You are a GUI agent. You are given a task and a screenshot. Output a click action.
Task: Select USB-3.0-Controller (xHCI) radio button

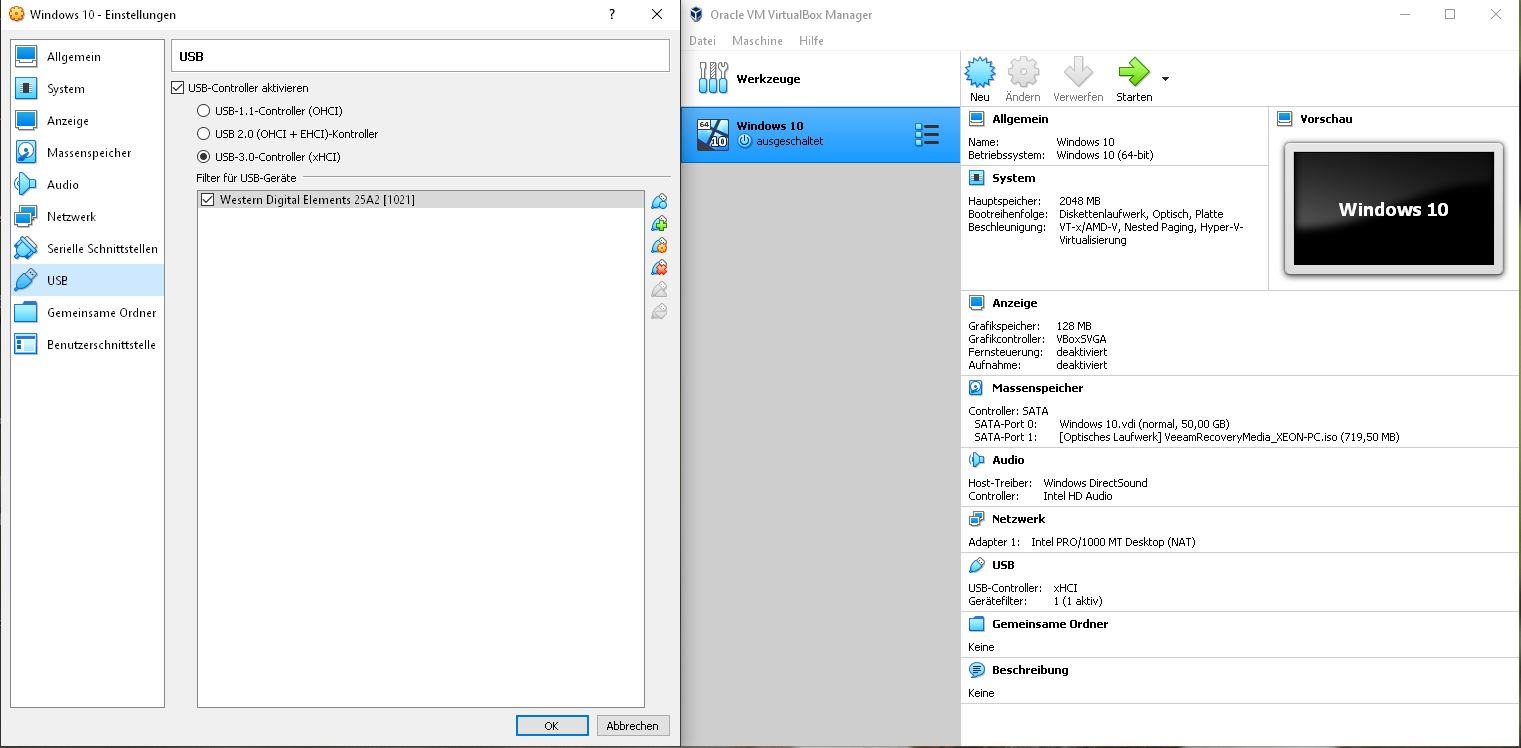point(204,157)
